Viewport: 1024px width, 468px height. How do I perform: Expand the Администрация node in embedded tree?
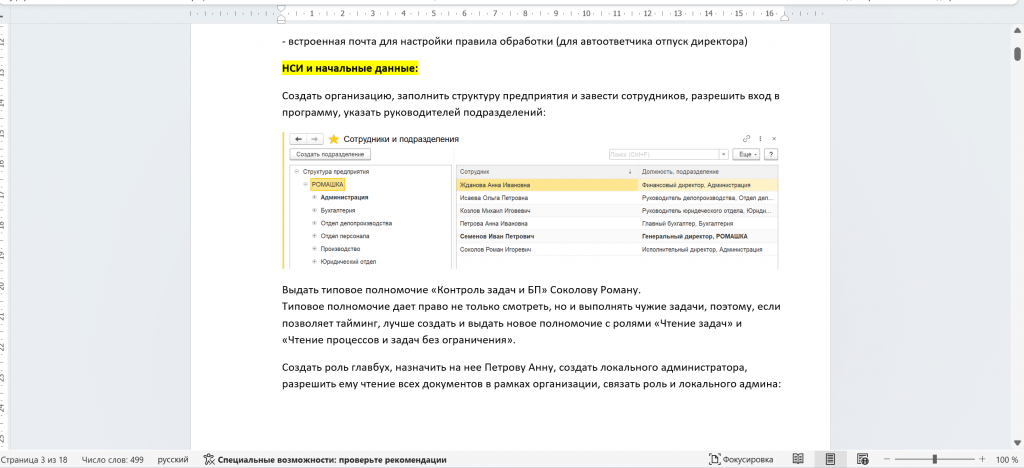pos(314,197)
